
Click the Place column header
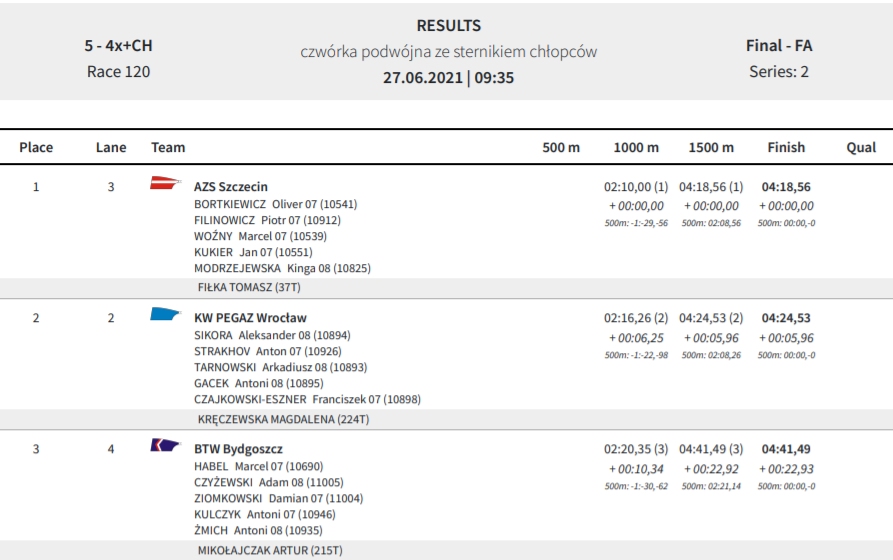coord(36,148)
